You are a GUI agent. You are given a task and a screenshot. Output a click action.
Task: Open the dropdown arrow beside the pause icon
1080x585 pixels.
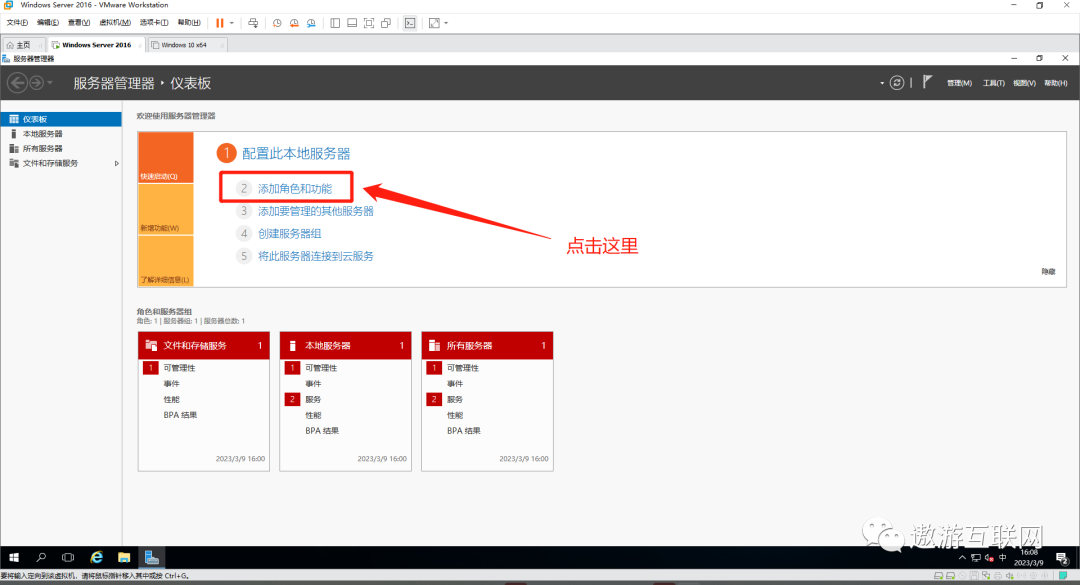coord(231,23)
